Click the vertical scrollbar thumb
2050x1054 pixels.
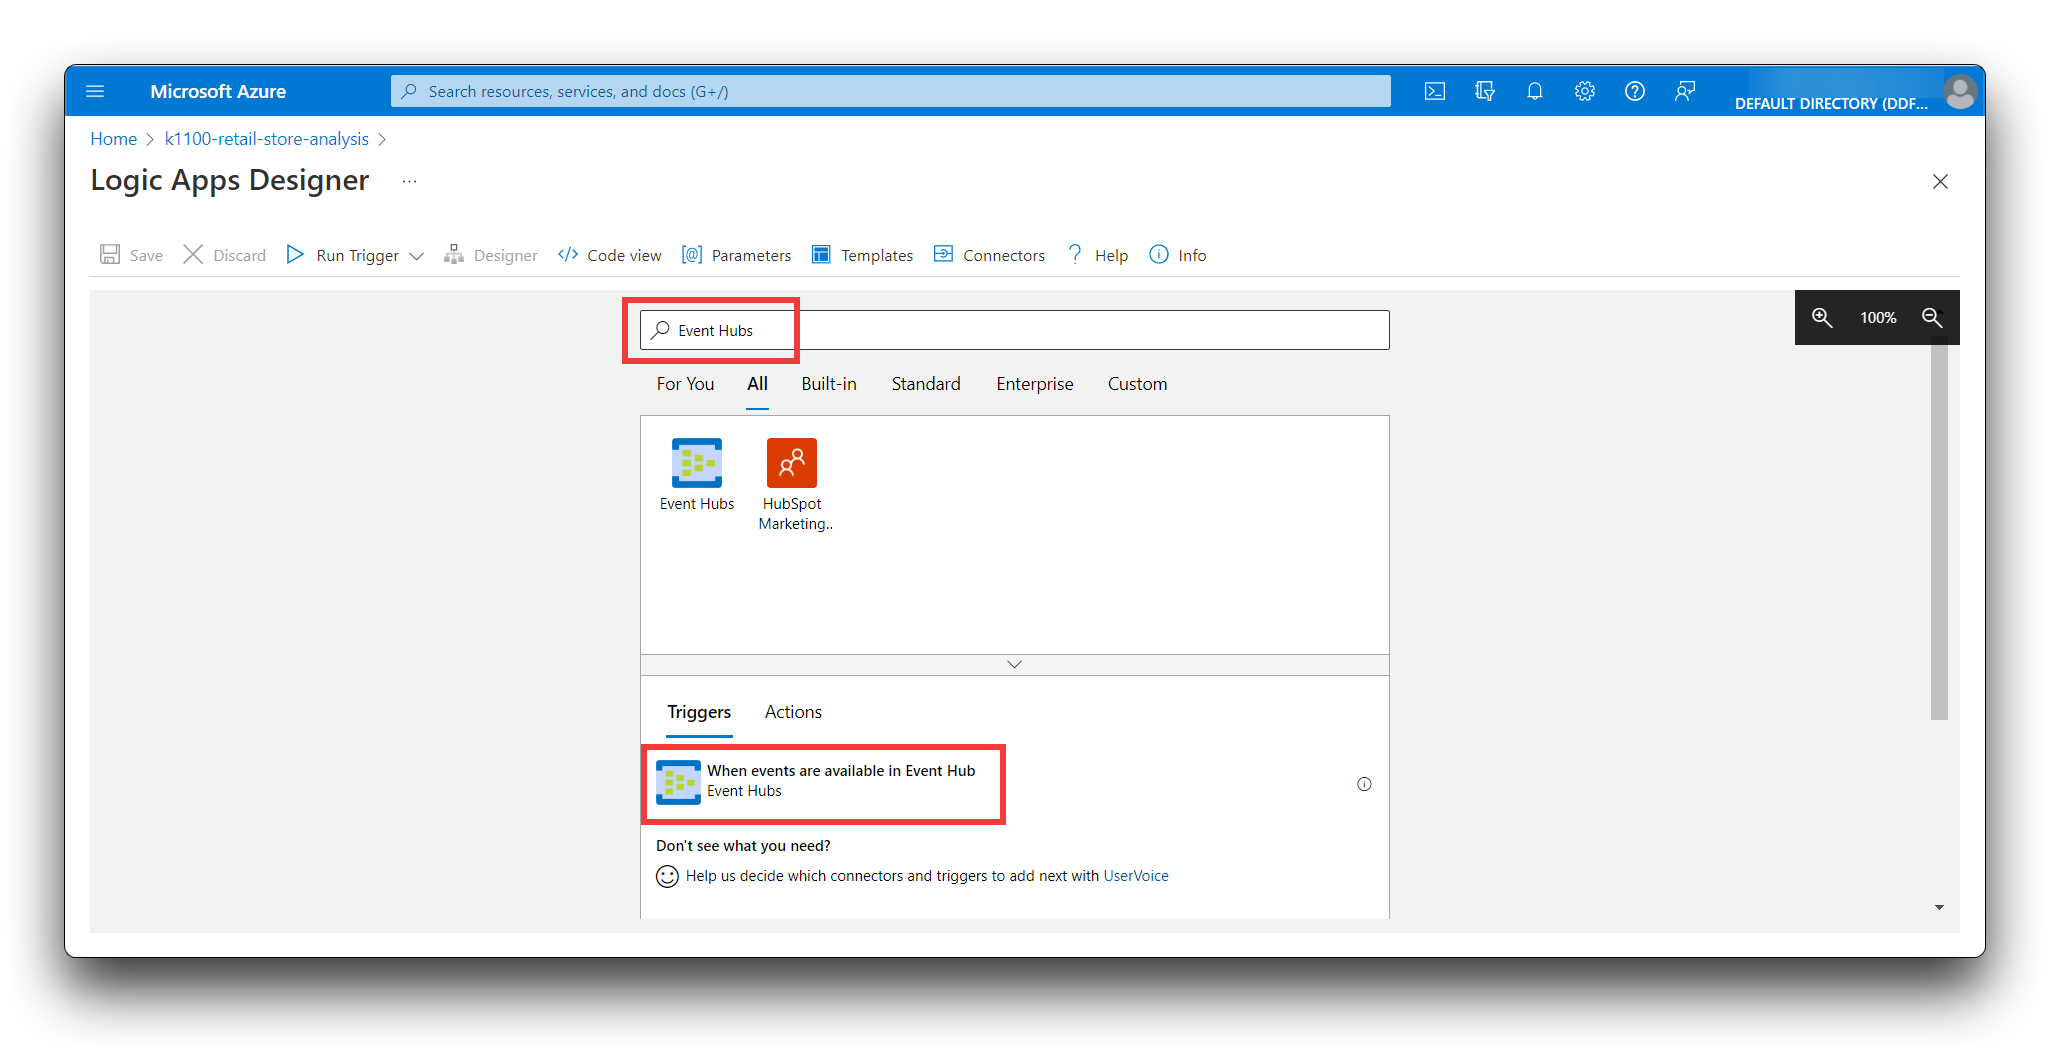[1939, 532]
